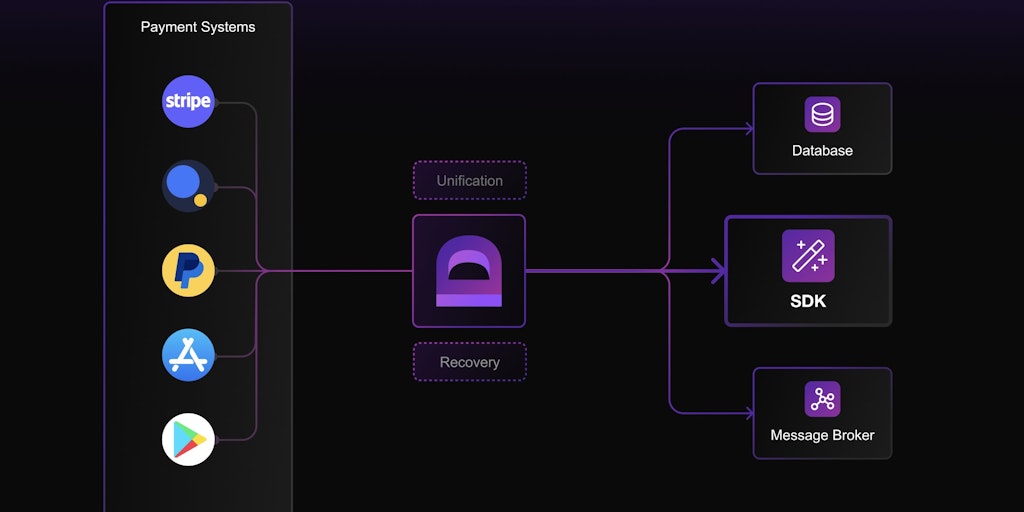Click the PayPal logo icon
The image size is (1024, 512).
coord(188,270)
